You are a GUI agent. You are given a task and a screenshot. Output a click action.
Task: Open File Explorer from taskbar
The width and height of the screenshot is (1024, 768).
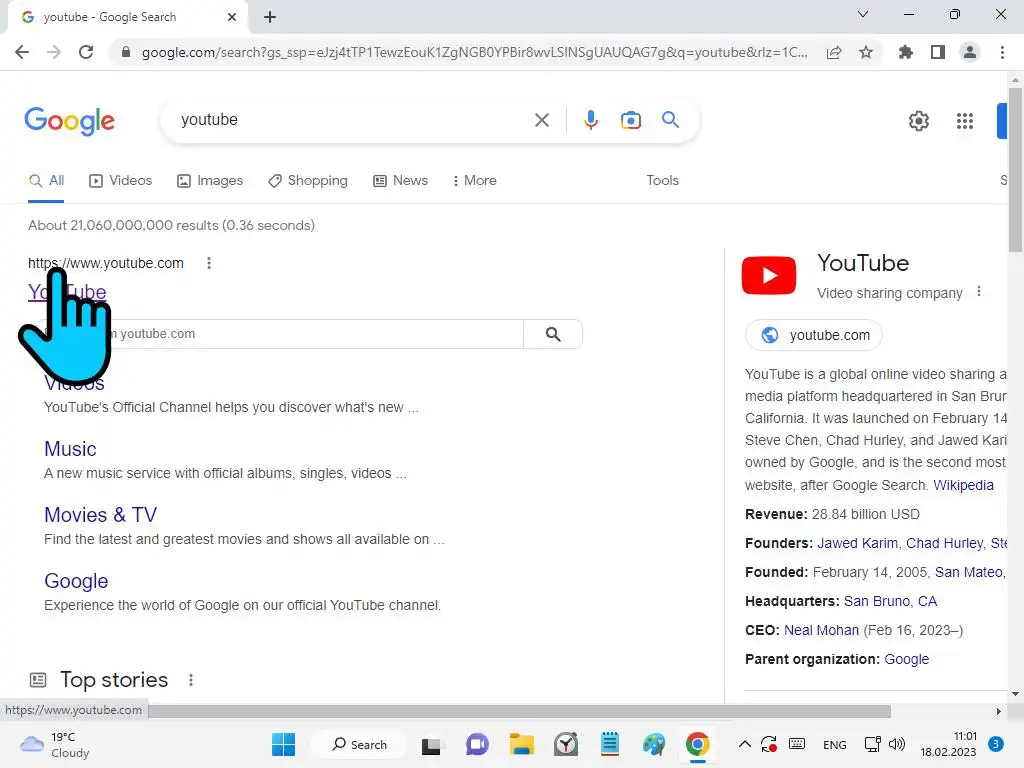coord(522,744)
